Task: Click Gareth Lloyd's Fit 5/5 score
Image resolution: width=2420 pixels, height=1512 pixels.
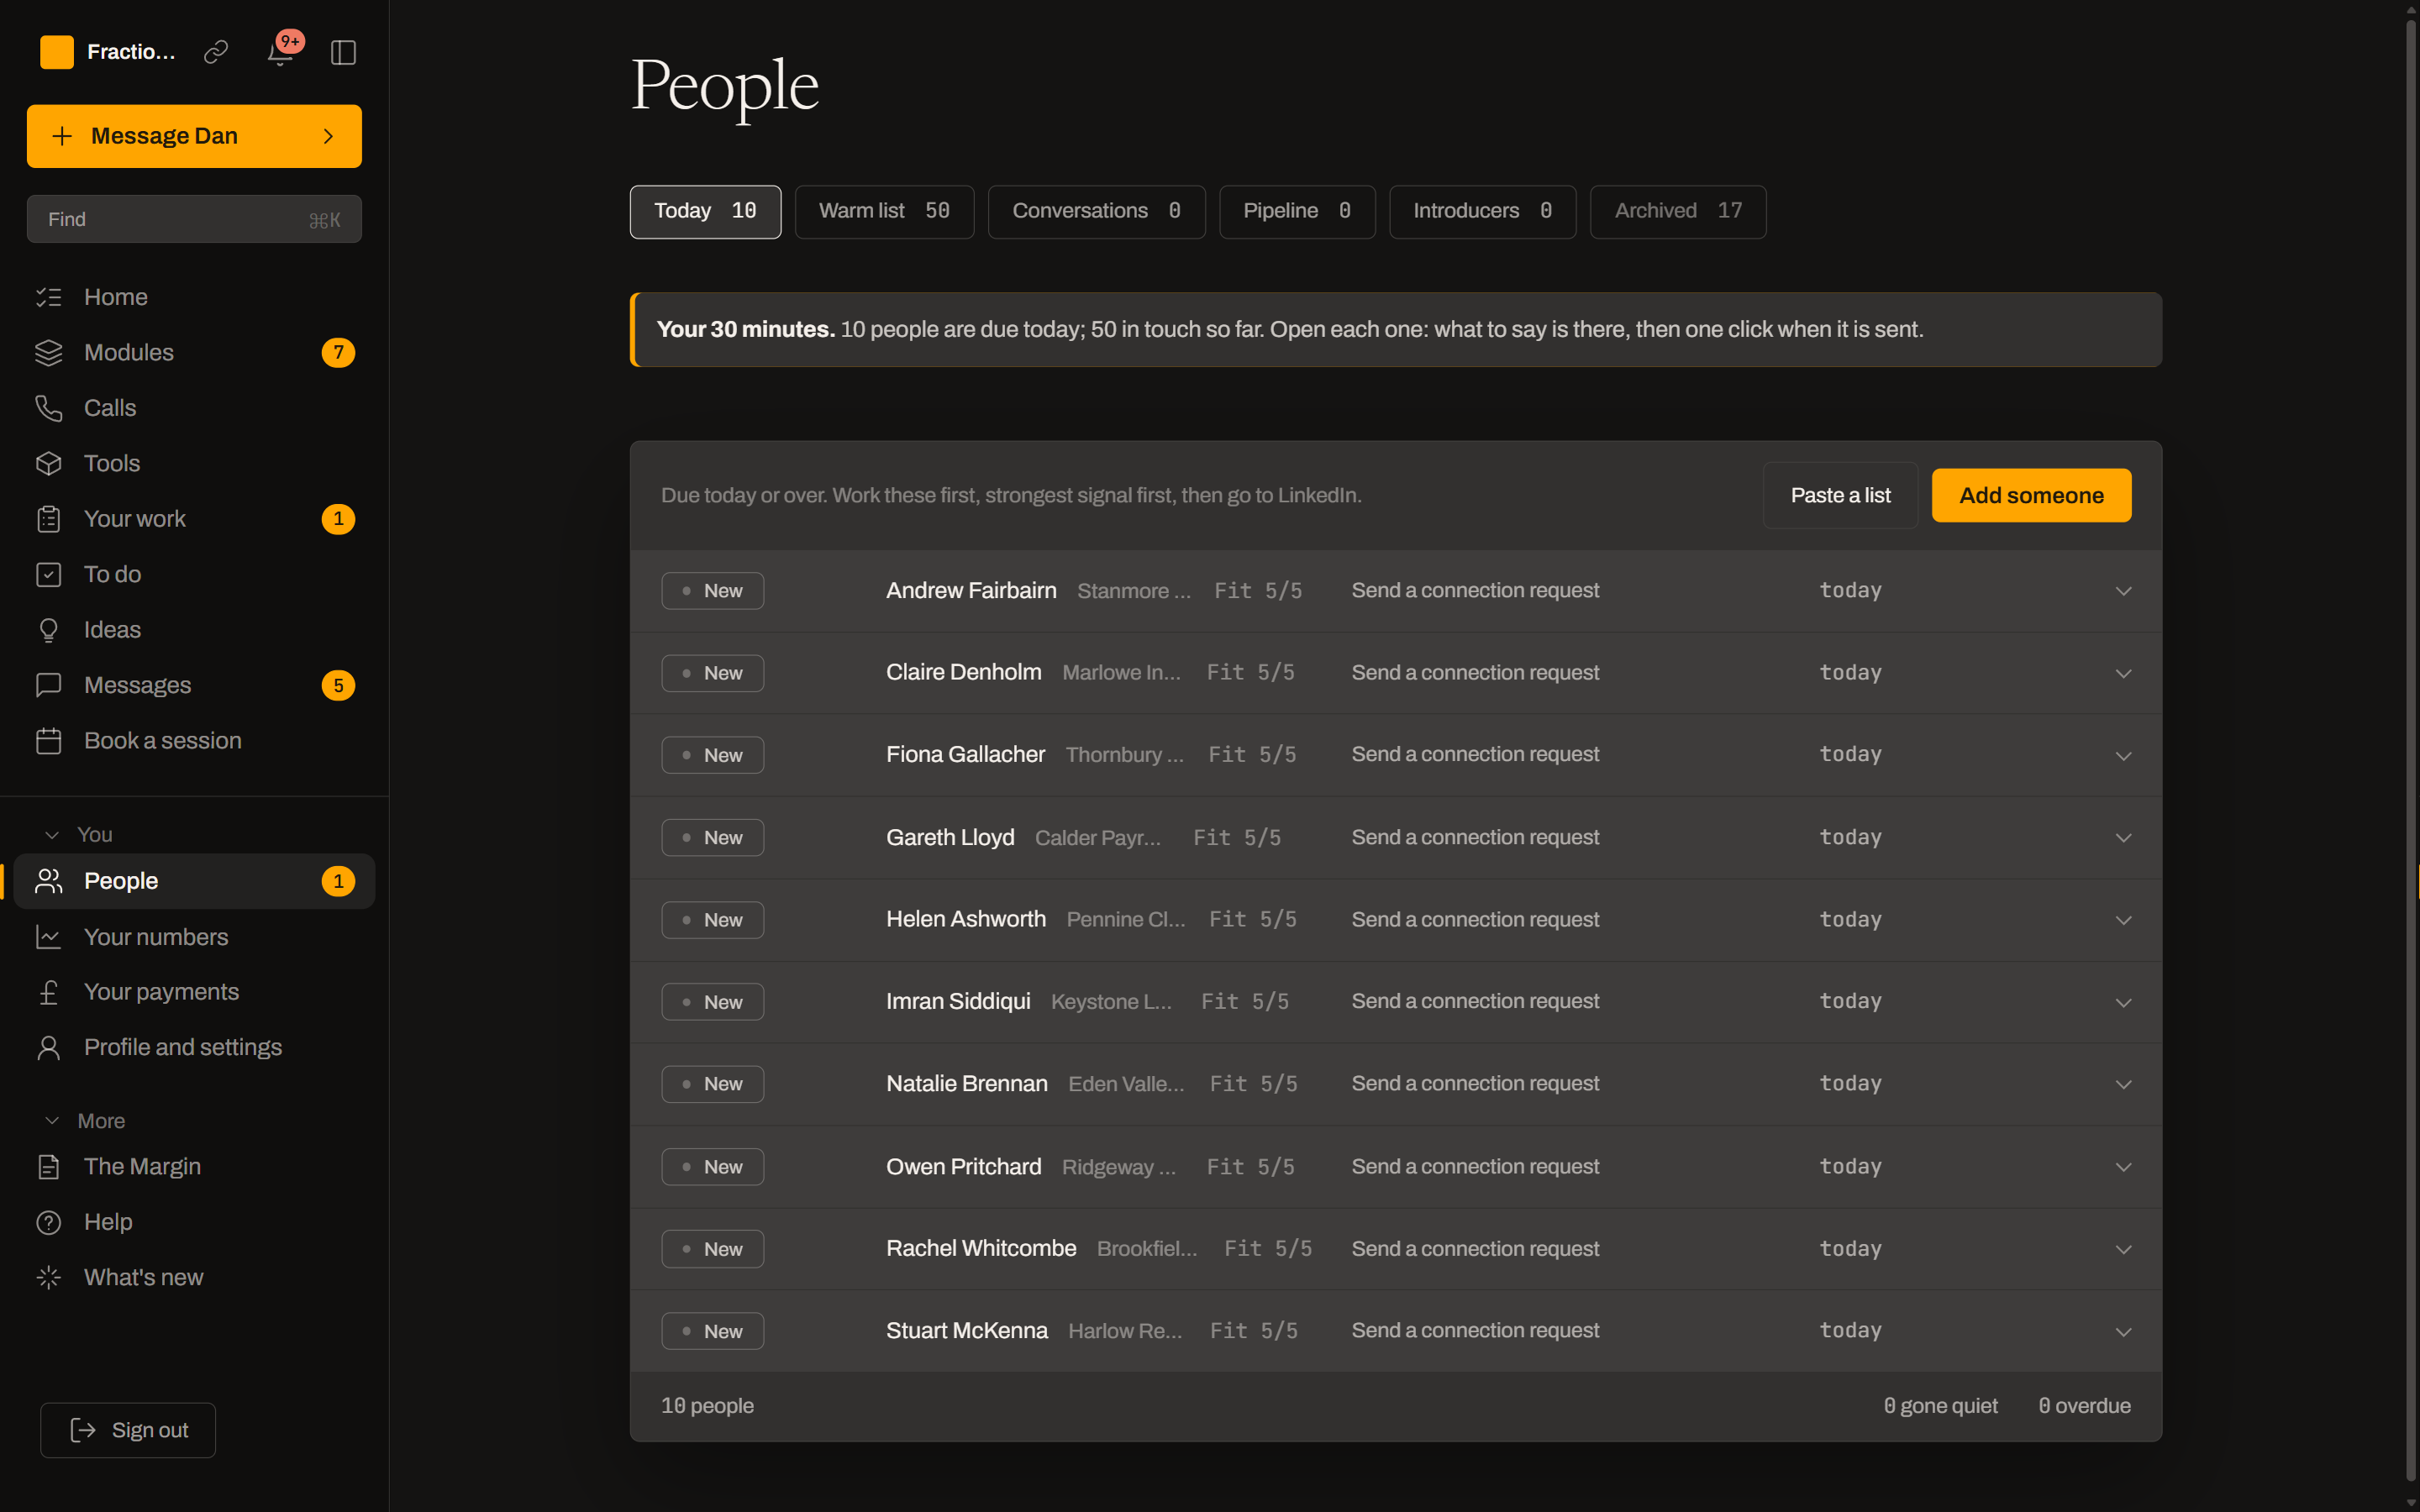Action: point(1237,837)
